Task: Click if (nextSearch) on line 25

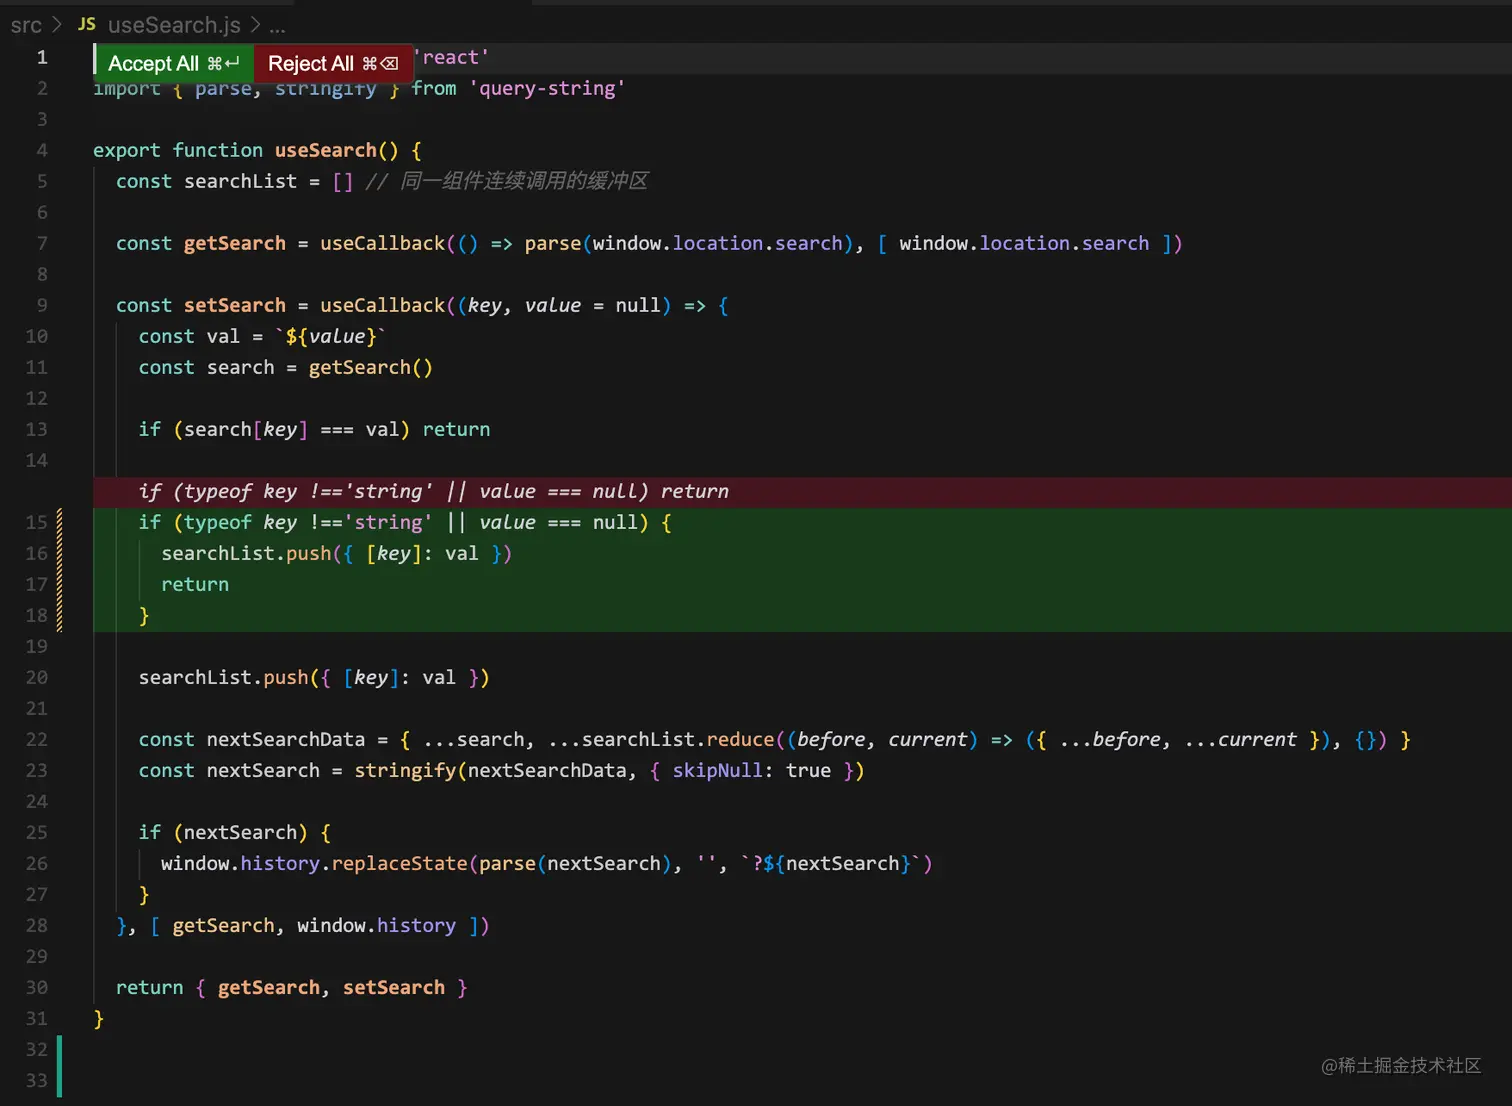Action: pyautogui.click(x=223, y=832)
